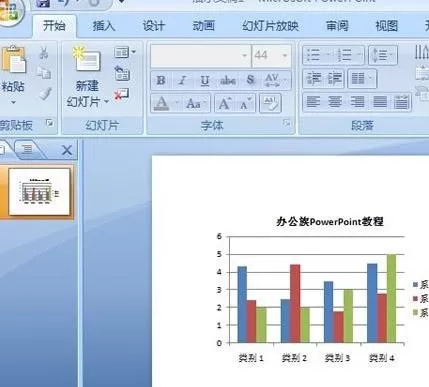Toggle Italic formatting
Viewport: 429px width, 387px height.
pos(182,80)
